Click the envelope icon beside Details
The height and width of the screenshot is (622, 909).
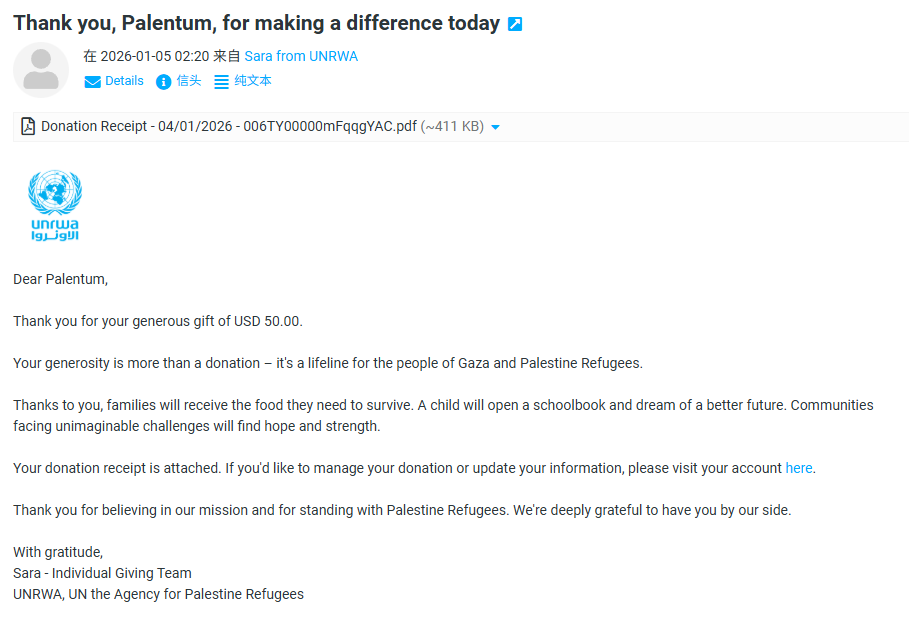click(x=92, y=82)
